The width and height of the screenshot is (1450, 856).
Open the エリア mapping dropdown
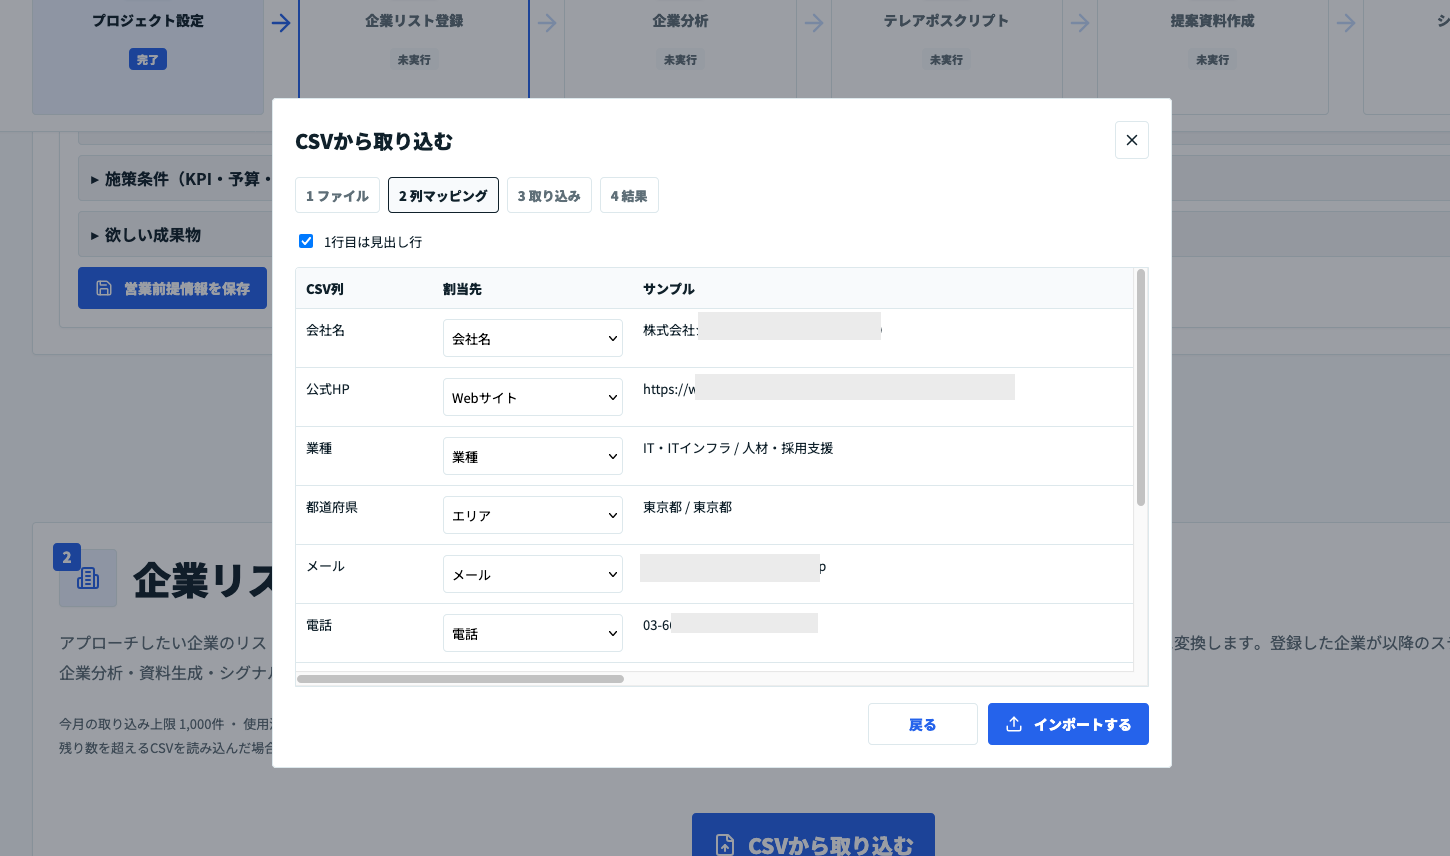click(x=532, y=515)
